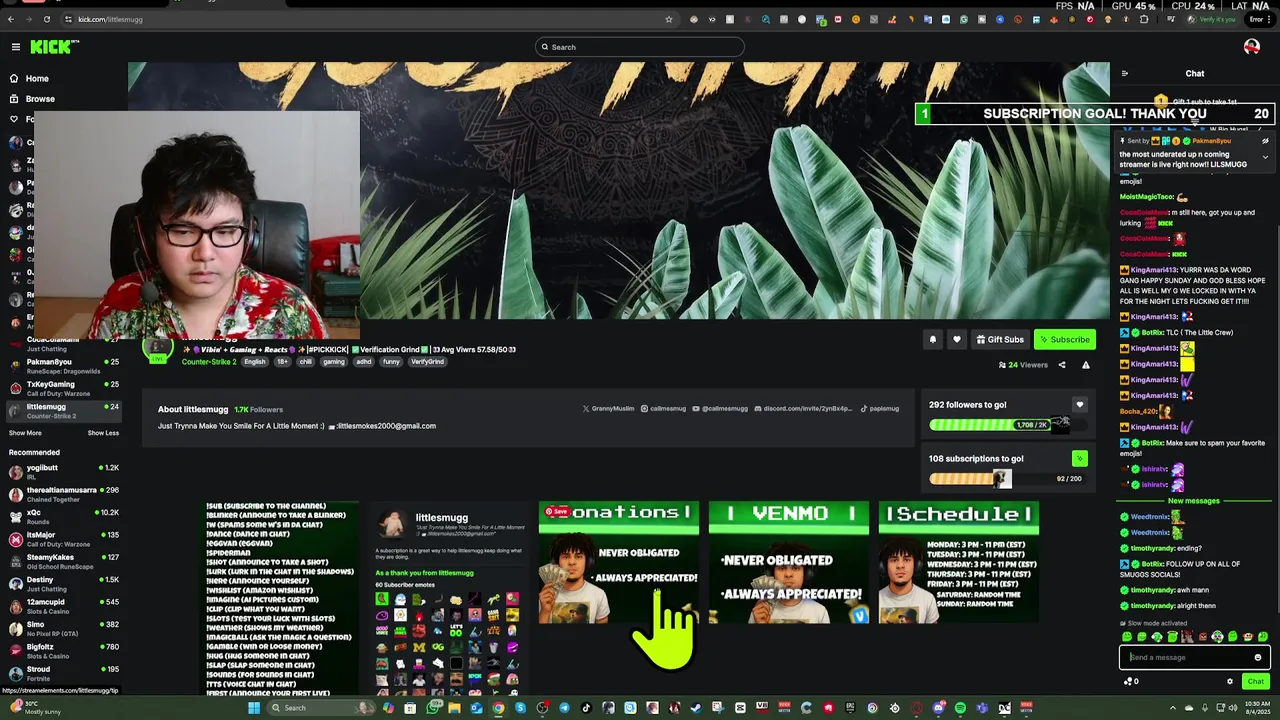Open Spotify from the taskbar

(x=960, y=708)
